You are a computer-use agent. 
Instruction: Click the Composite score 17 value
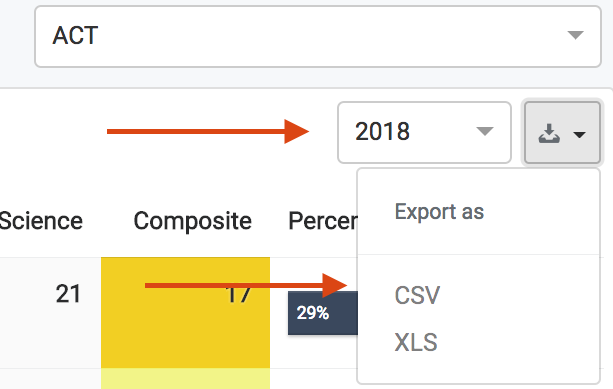tap(238, 294)
